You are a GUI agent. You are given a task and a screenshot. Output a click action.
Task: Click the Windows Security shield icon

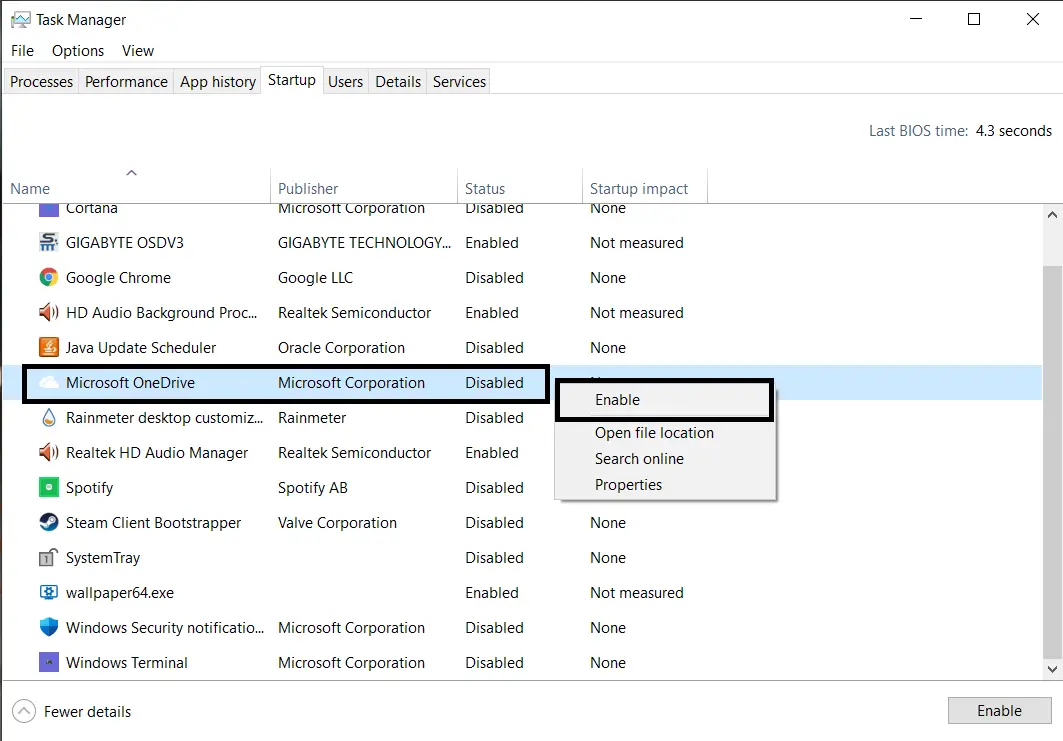coord(48,627)
